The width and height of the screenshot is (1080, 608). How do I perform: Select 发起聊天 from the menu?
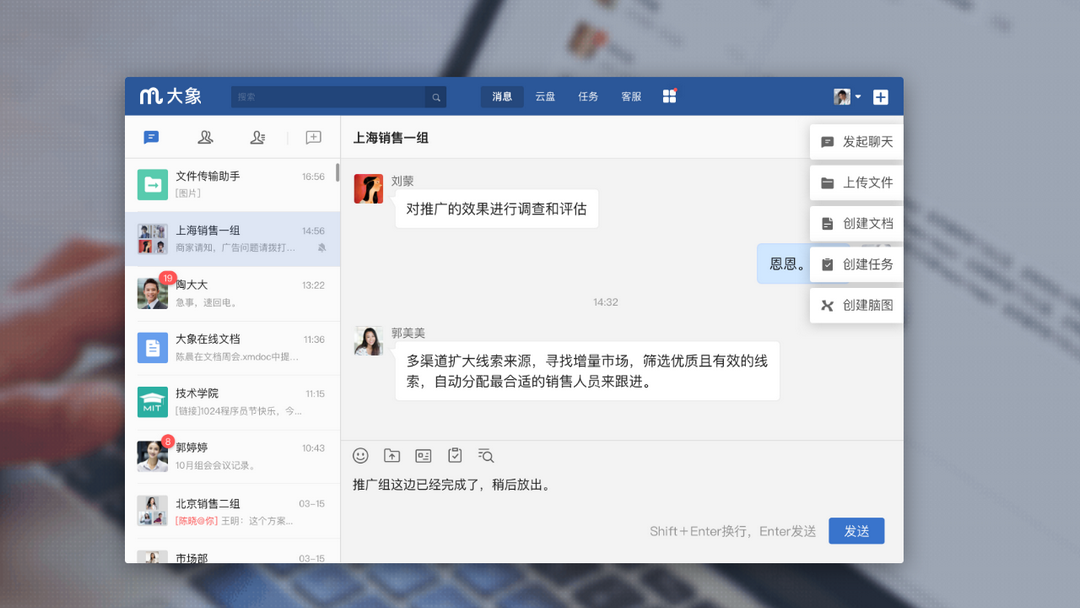click(856, 142)
